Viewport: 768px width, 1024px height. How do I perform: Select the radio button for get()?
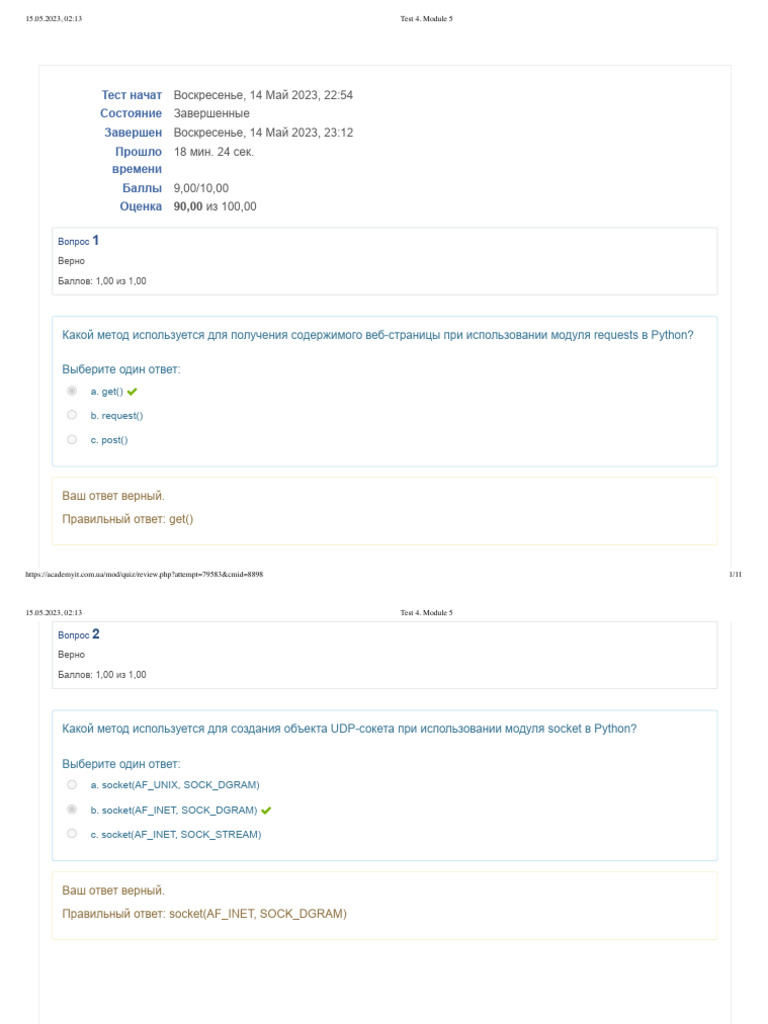click(72, 391)
